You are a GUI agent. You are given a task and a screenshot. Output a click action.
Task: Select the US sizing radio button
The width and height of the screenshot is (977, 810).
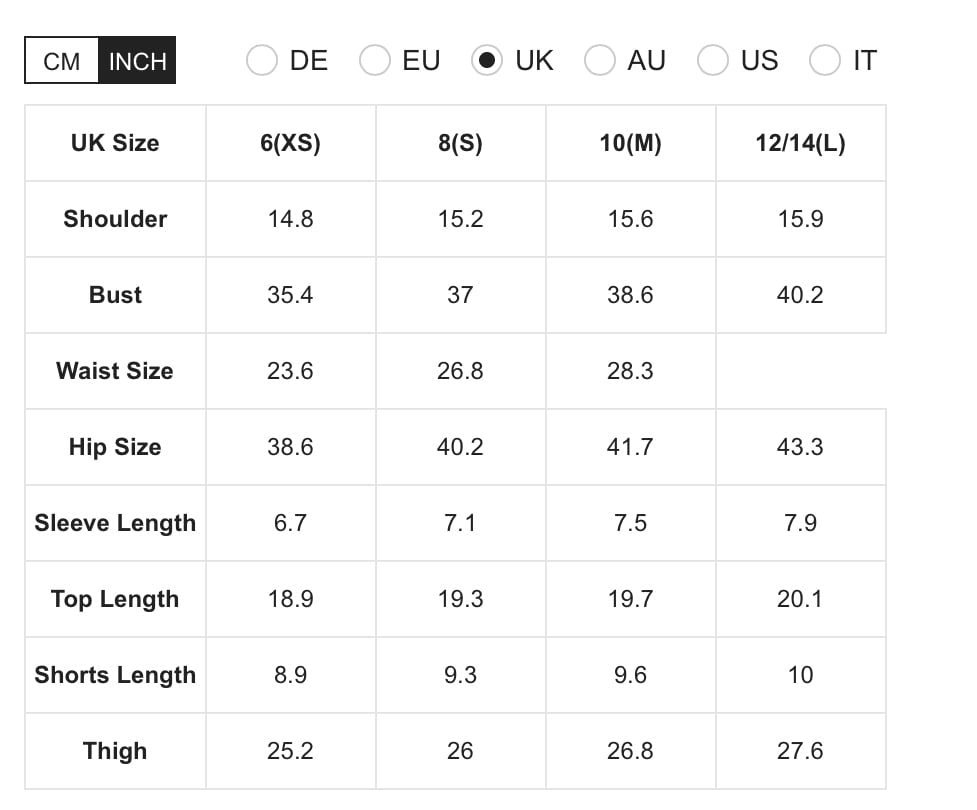tap(713, 60)
